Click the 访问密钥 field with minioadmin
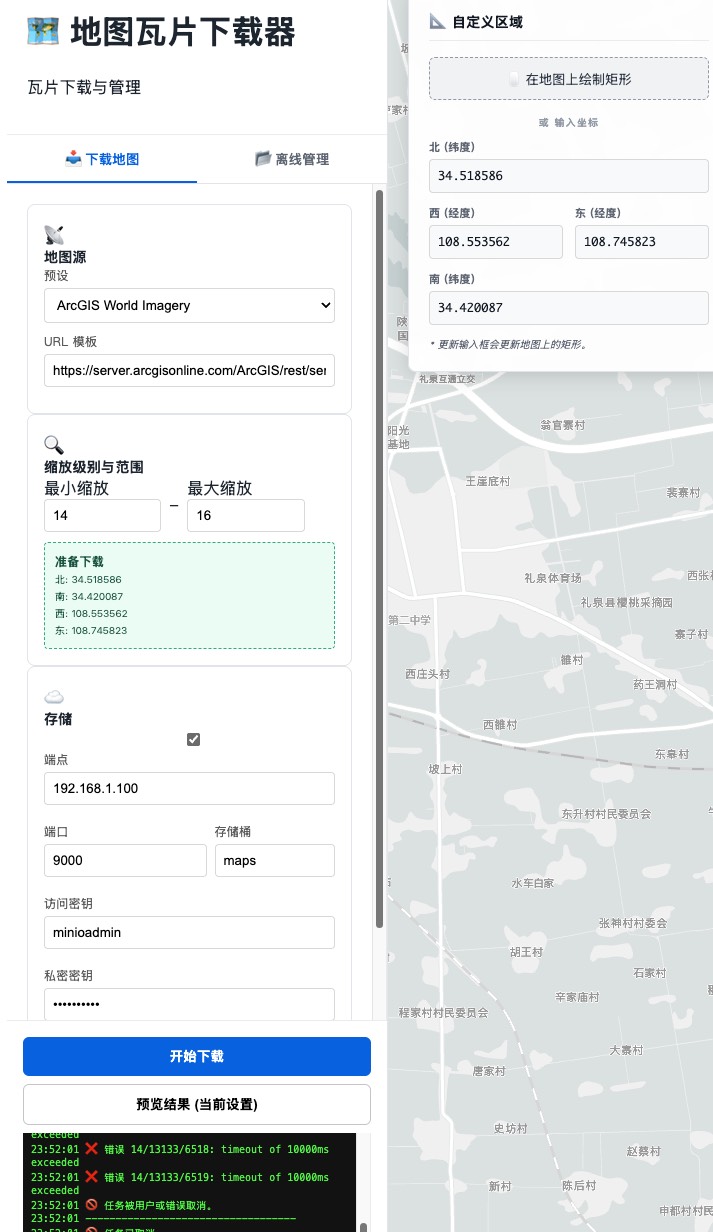Screen dimensions: 713x1232 (189, 932)
